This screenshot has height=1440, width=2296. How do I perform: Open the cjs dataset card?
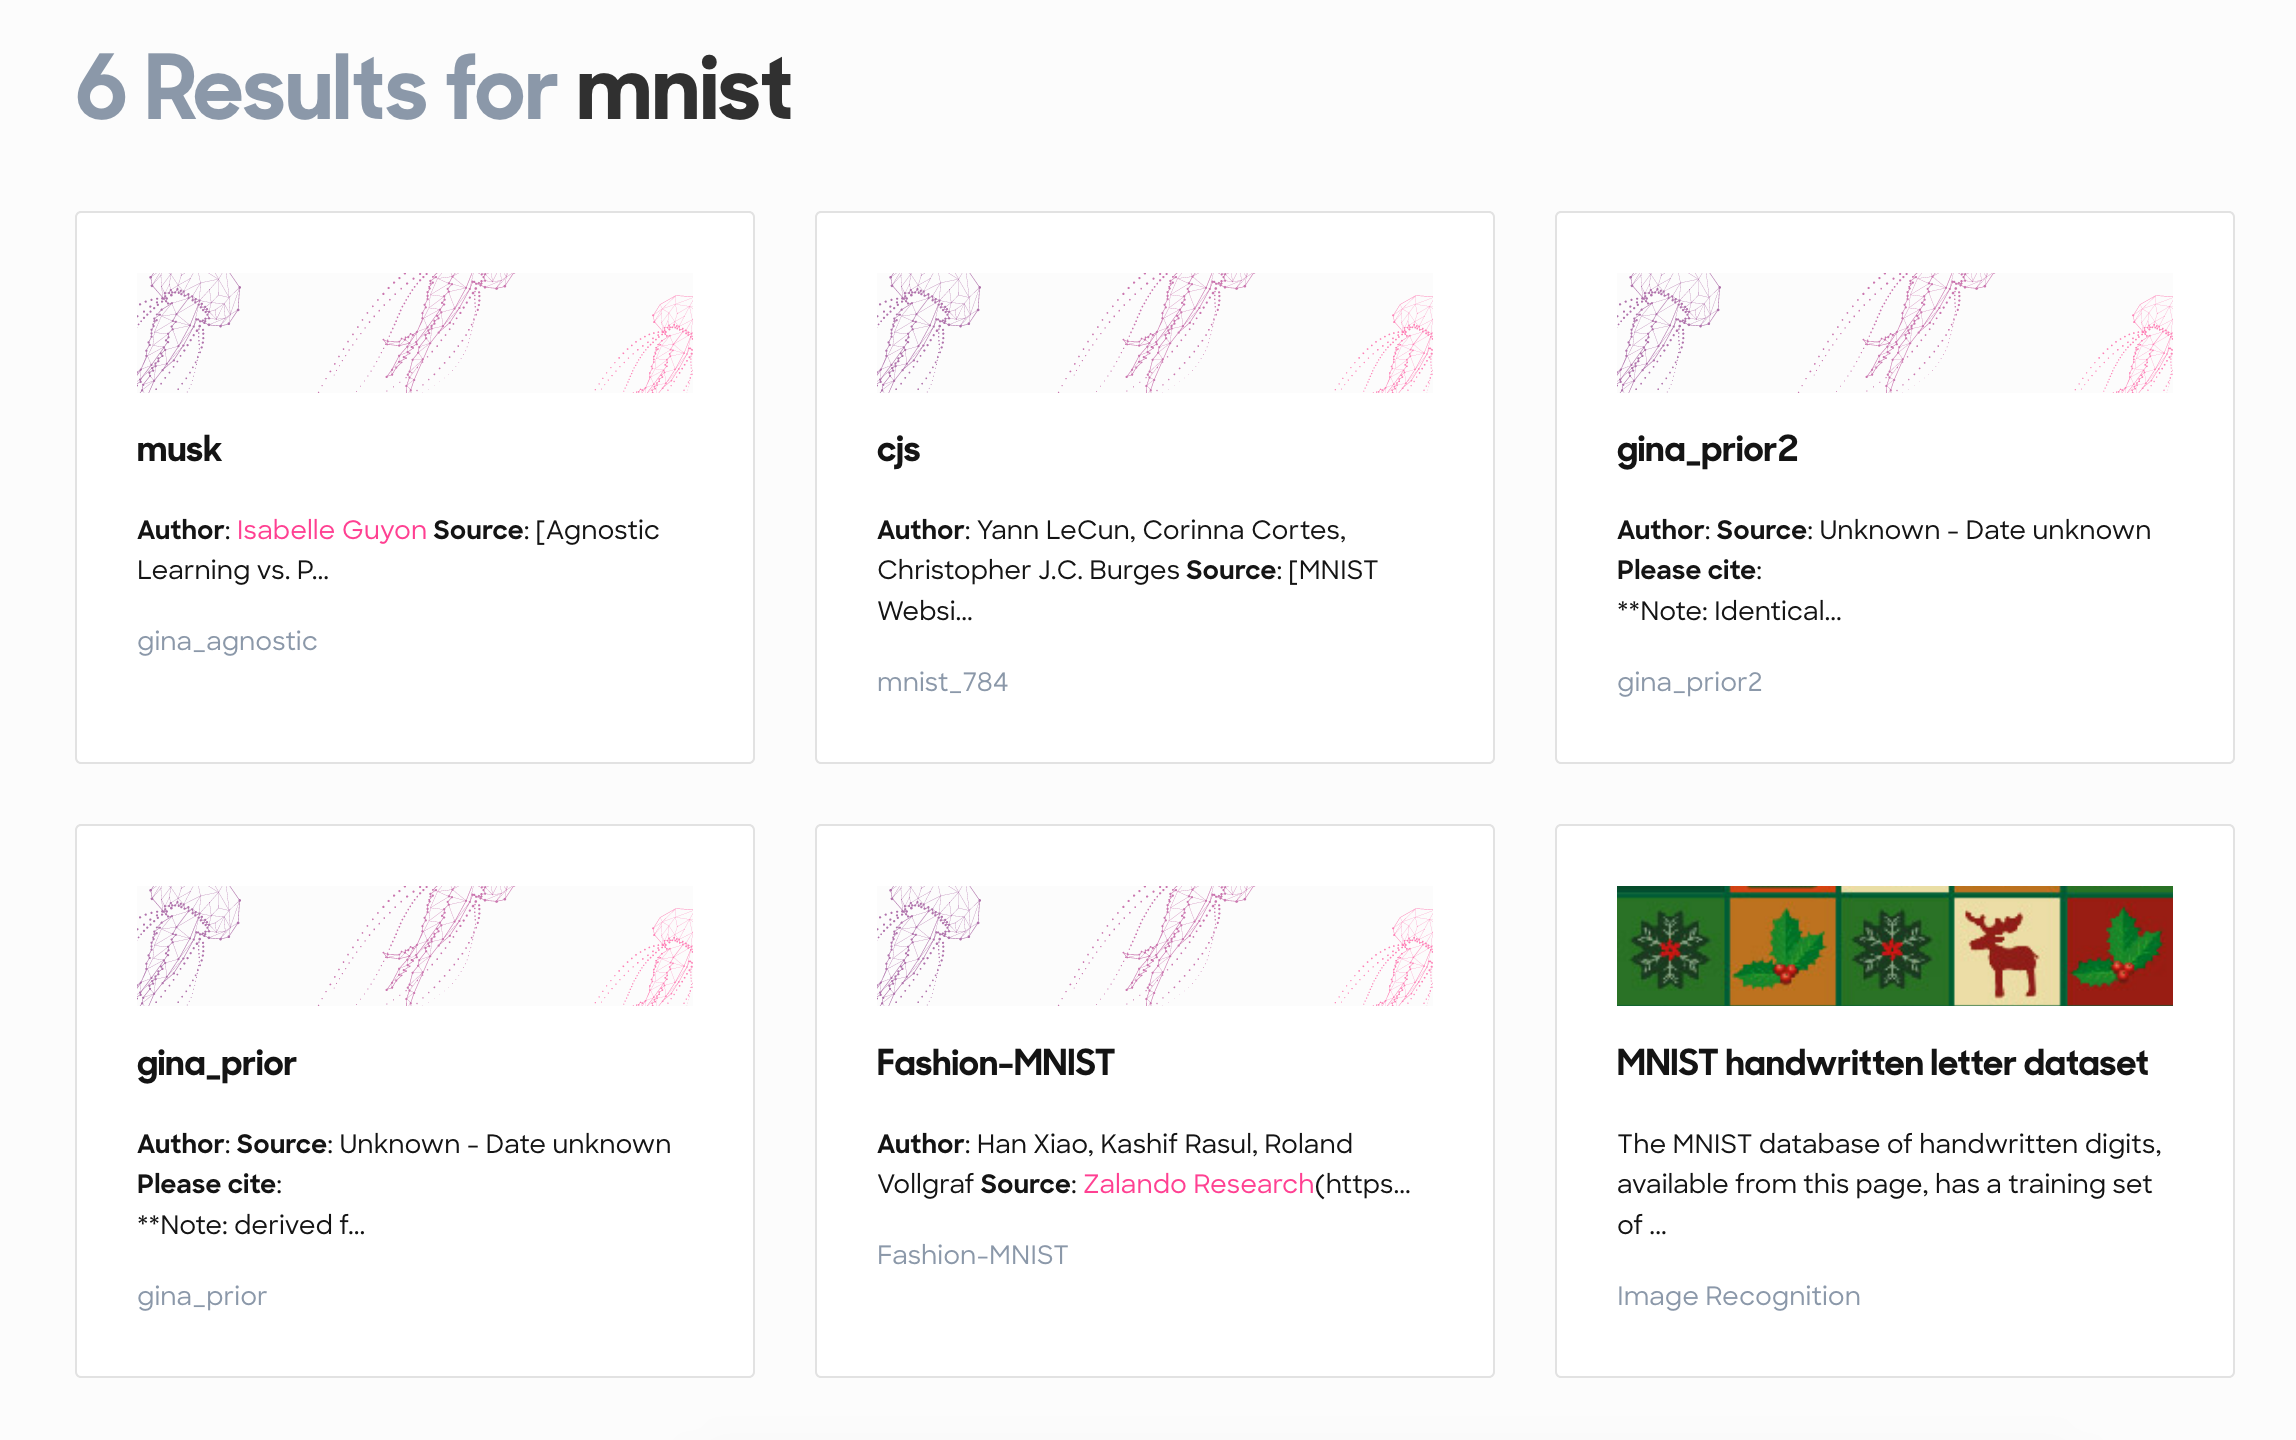click(x=897, y=449)
